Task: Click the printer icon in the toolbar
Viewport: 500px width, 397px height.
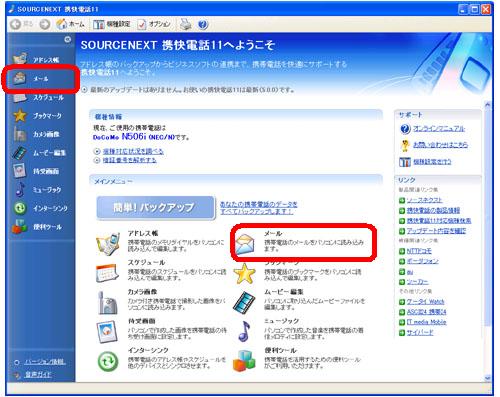Action: coord(185,24)
